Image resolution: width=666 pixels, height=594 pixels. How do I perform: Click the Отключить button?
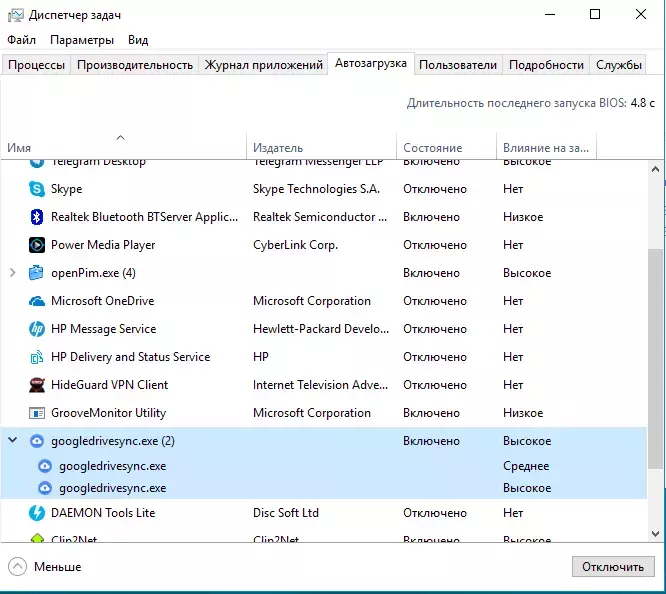(x=613, y=566)
